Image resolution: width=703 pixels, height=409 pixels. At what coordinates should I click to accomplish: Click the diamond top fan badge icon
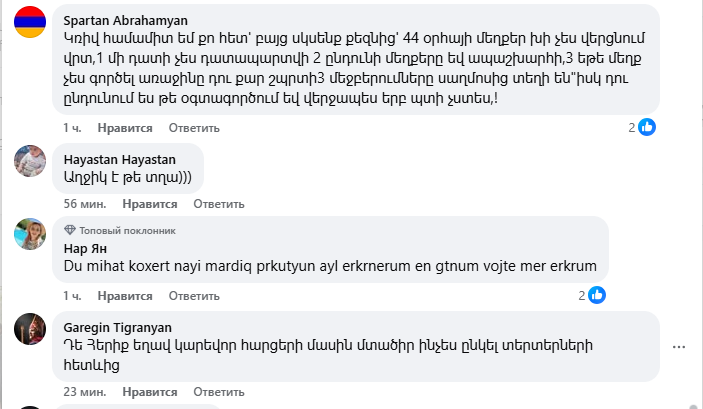69,230
